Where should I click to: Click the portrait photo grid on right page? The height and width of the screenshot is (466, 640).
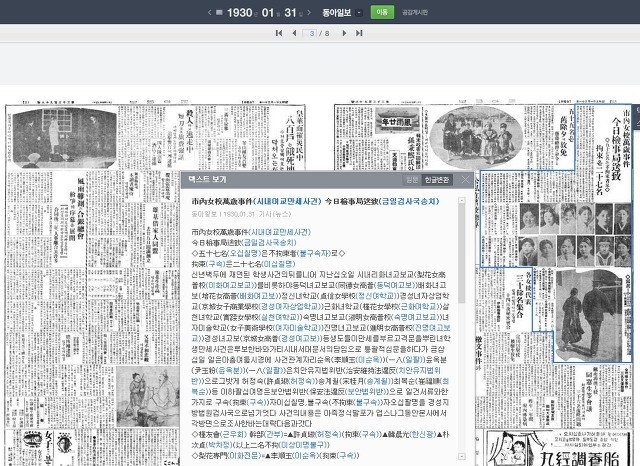[576, 235]
